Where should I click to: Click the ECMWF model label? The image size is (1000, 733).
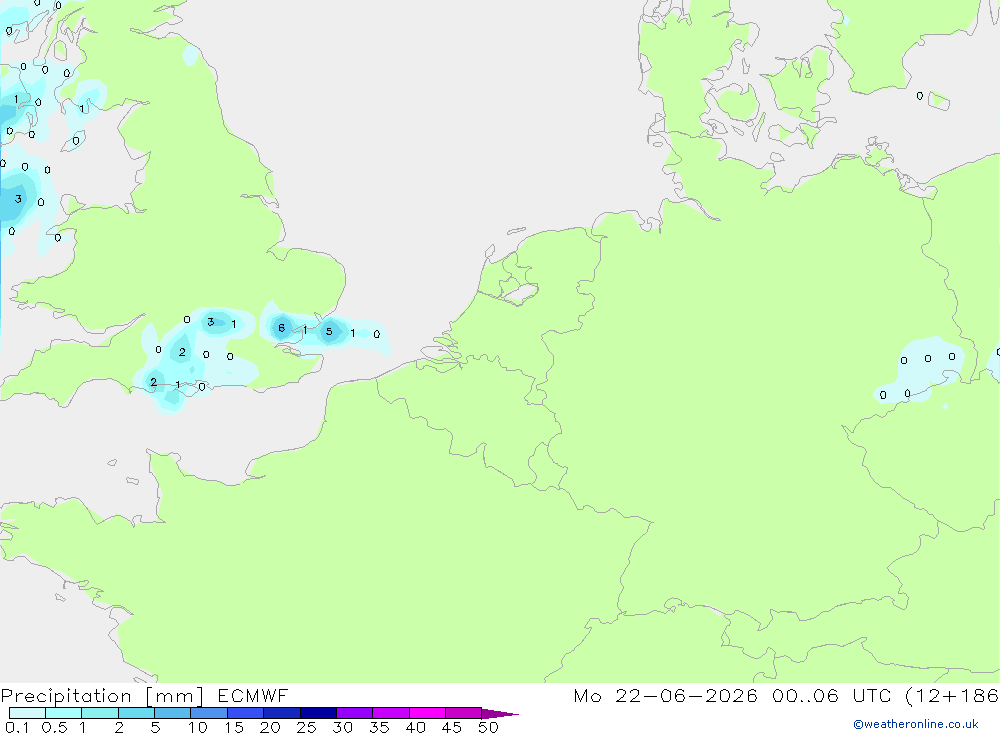tap(253, 695)
